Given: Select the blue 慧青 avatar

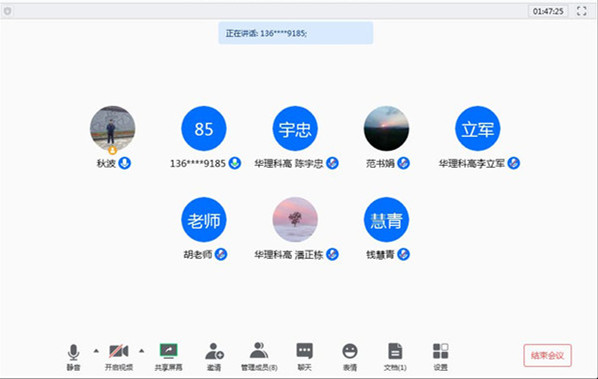Looking at the screenshot, I should tap(386, 220).
